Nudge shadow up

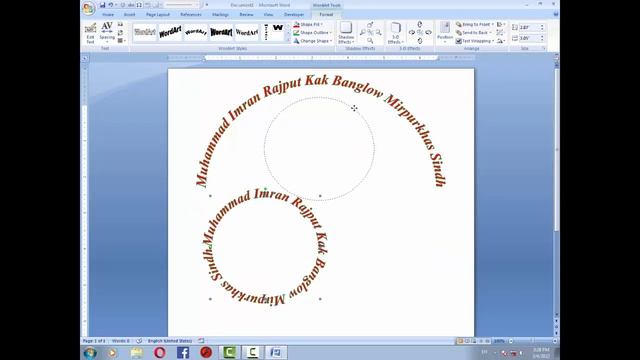tap(370, 25)
